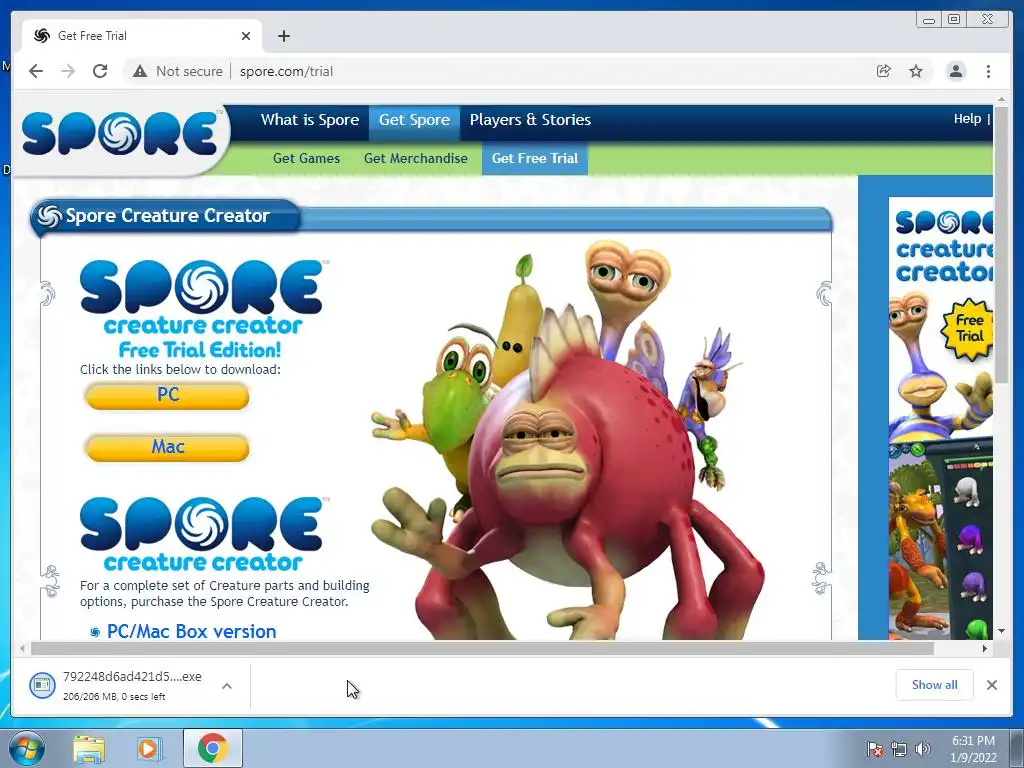Click the creatures group image

568,441
